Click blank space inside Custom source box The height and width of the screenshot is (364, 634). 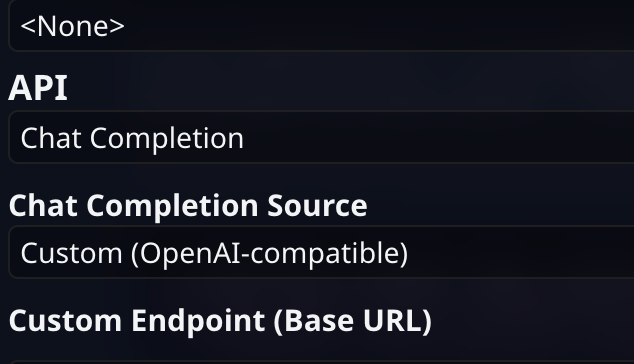[518, 252]
